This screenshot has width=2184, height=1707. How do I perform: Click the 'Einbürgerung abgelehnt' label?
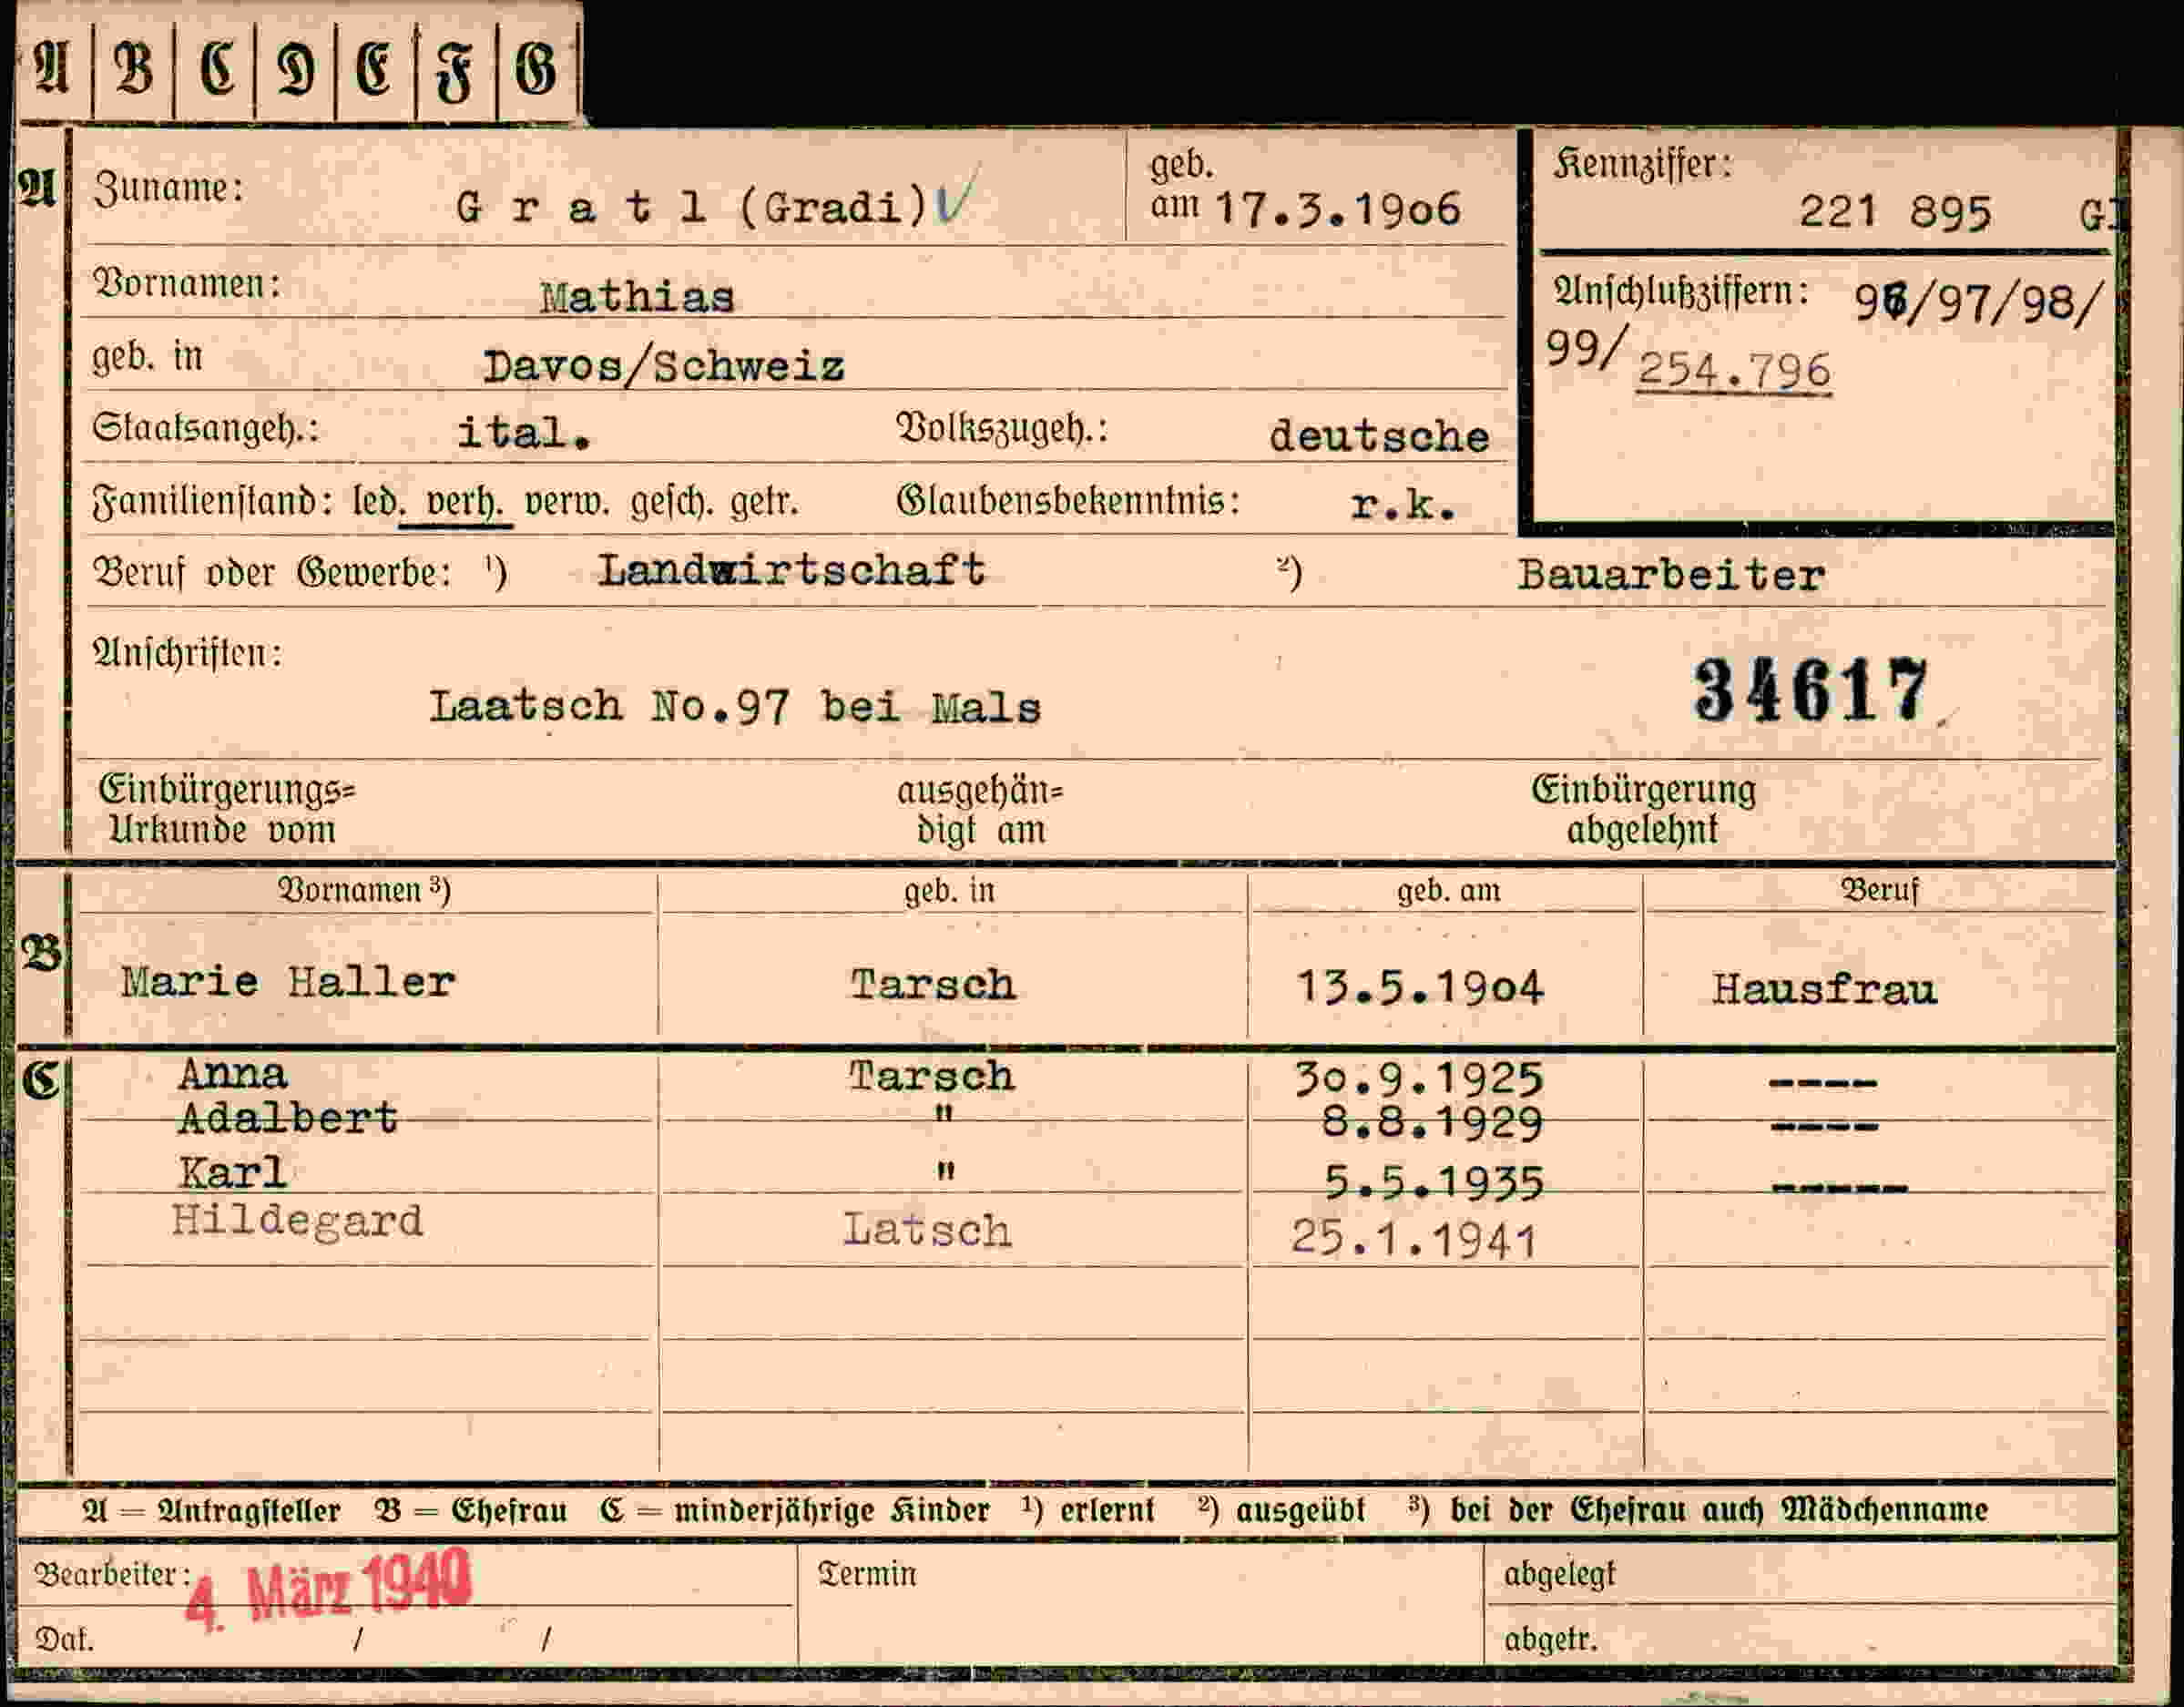[x=1643, y=809]
